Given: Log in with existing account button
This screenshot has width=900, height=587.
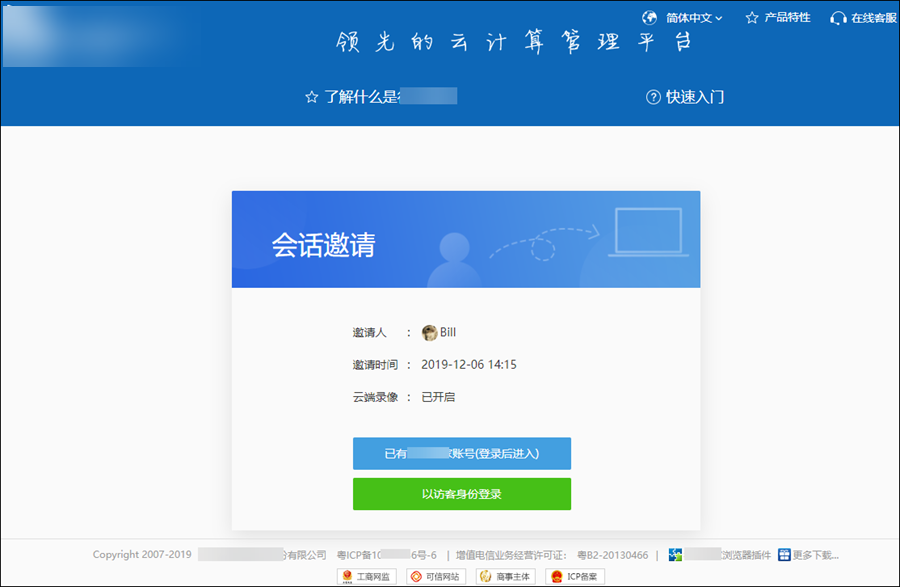Looking at the screenshot, I should point(461,453).
